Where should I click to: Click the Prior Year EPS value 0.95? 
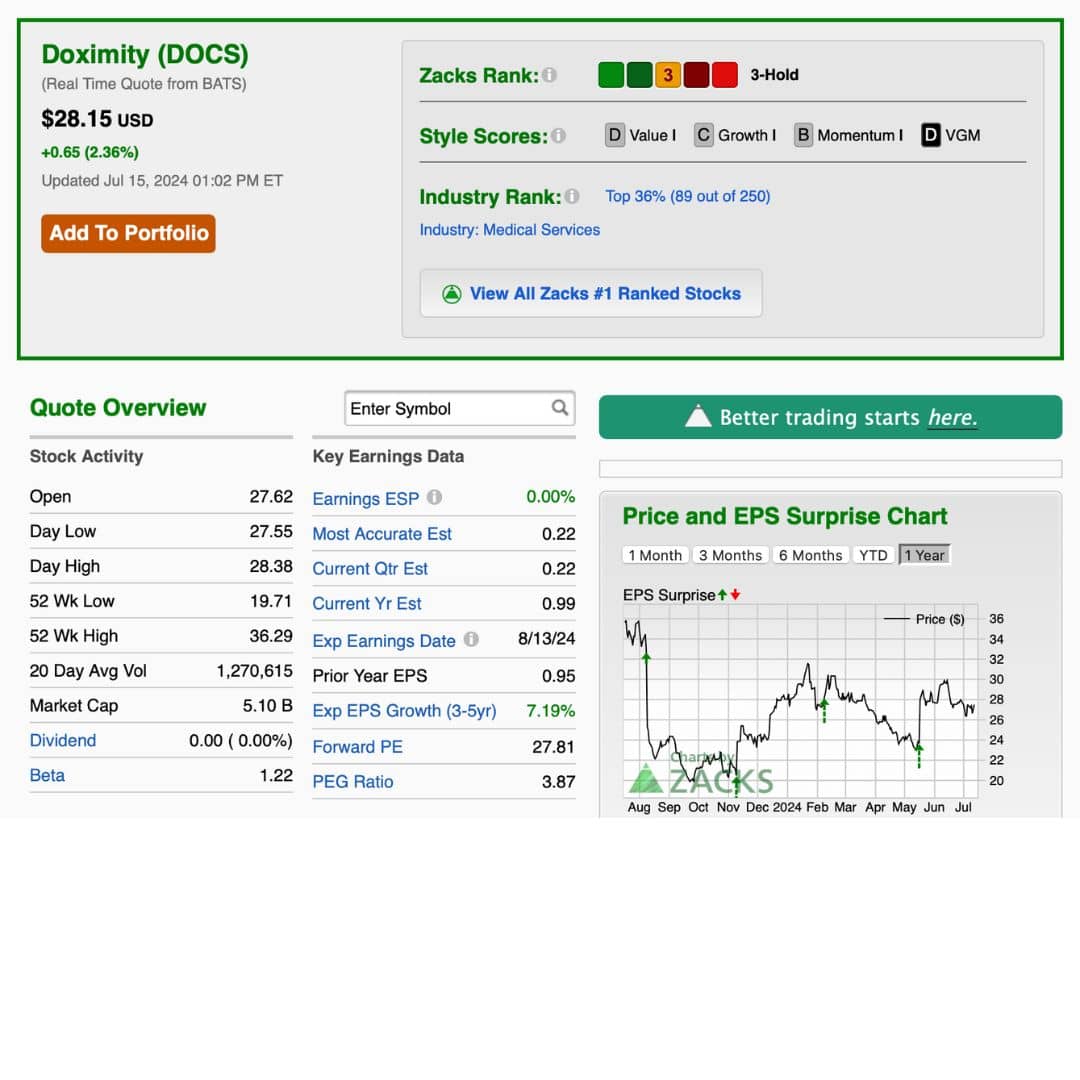tap(558, 676)
